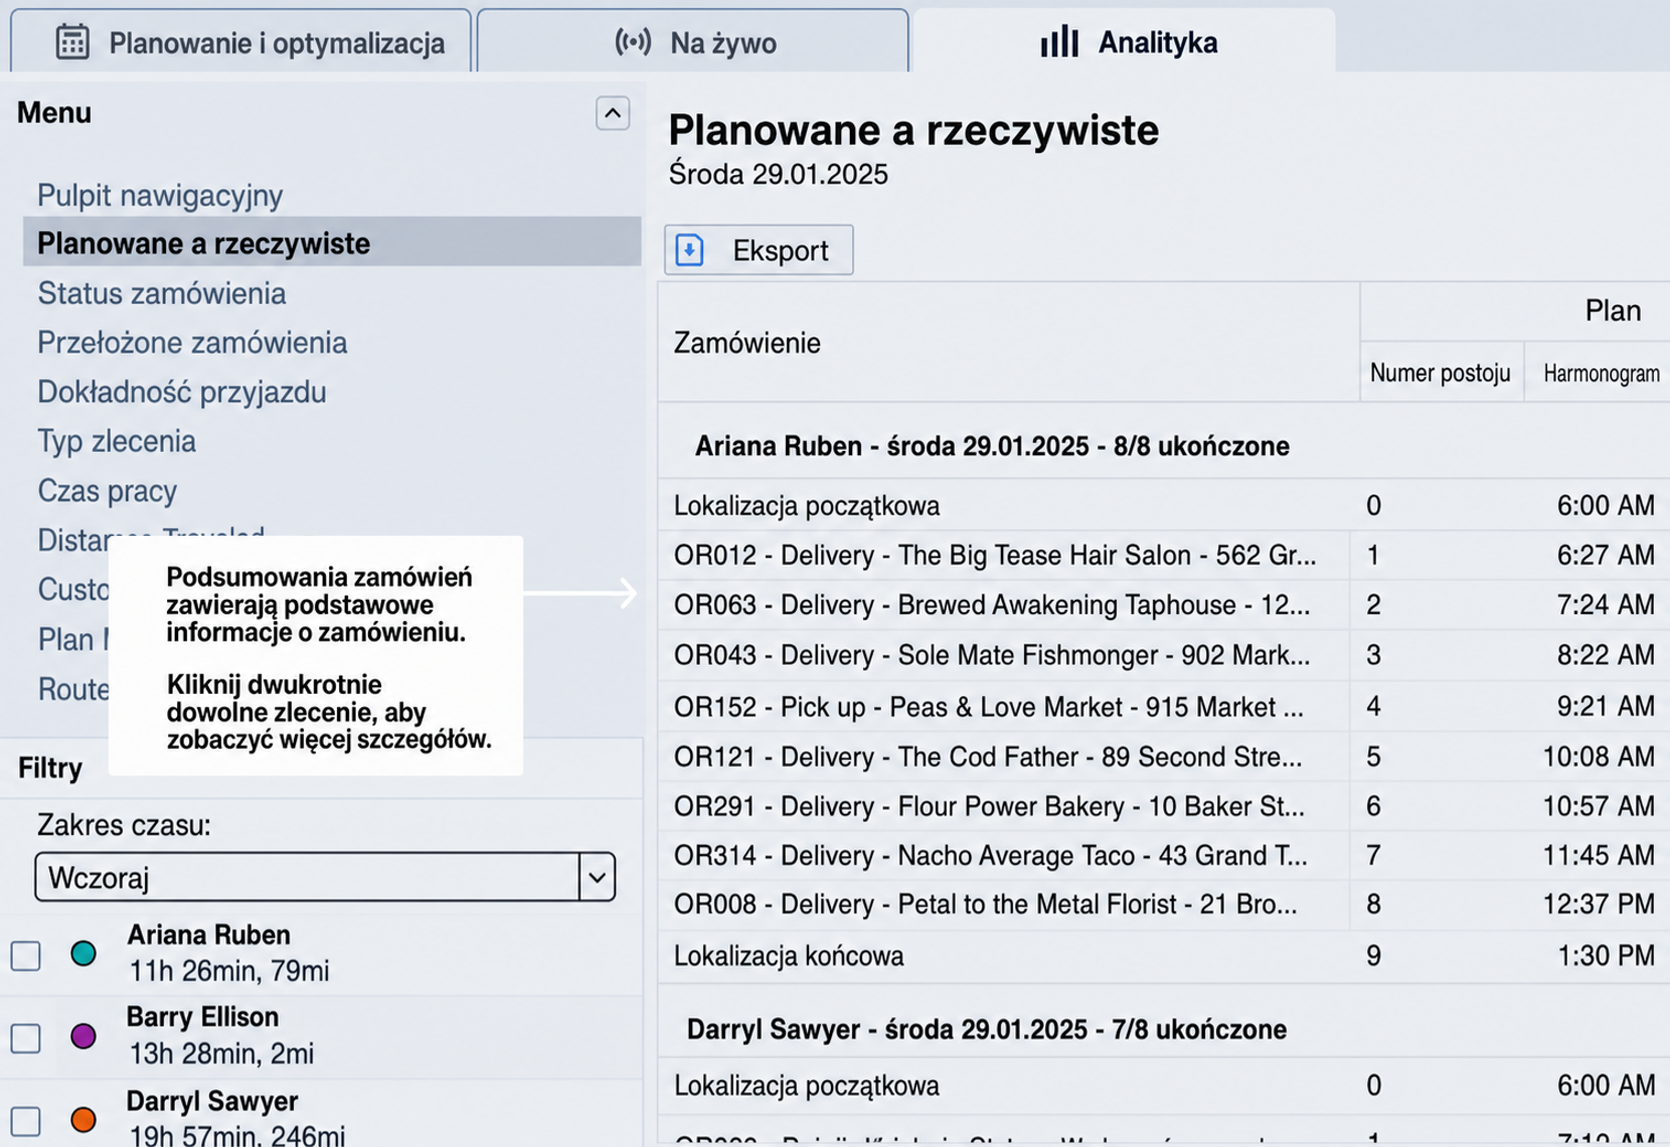Click the live broadcast icon on Na żywo tab
Screen dimensions: 1670x1147
[x=633, y=42]
